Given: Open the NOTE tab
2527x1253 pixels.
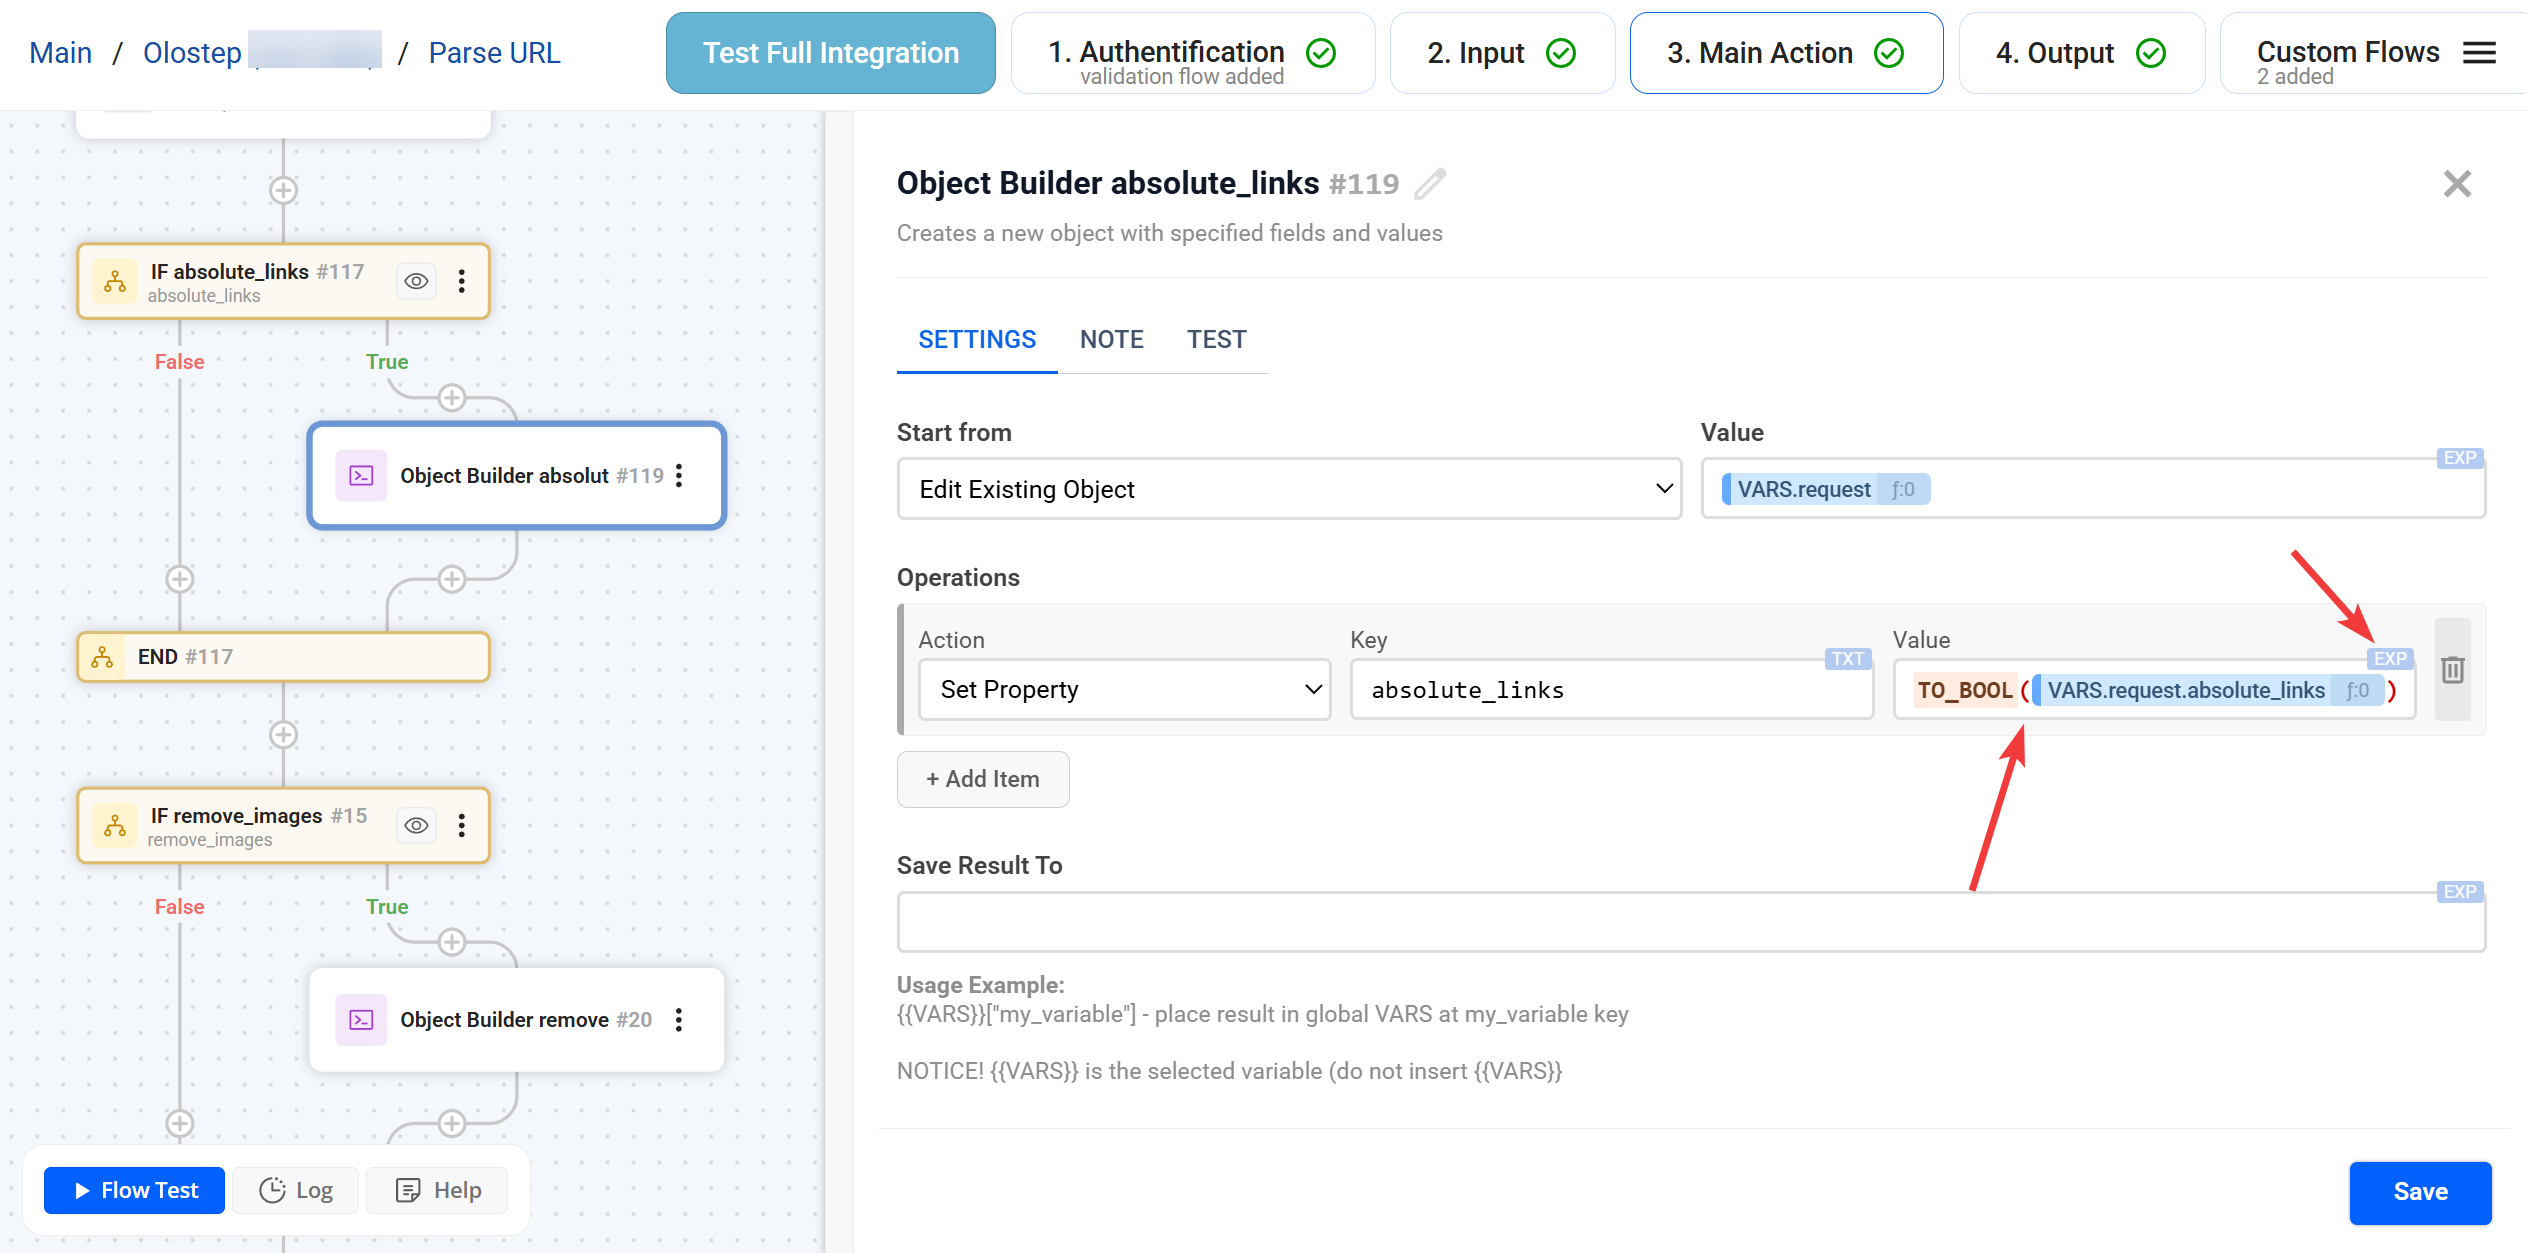Looking at the screenshot, I should (1111, 340).
